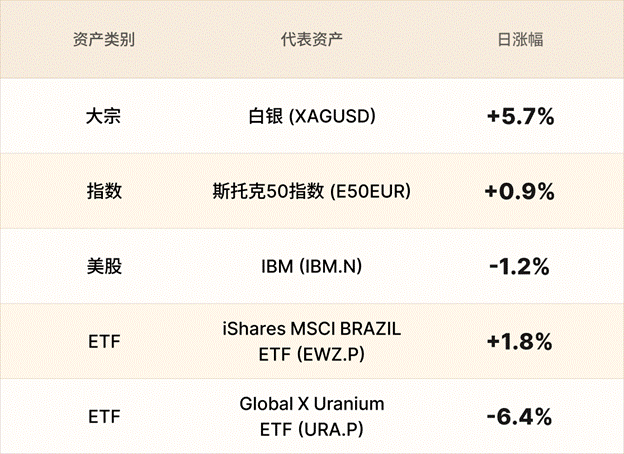
Task: Select the 美股 category cell
Action: click(104, 266)
